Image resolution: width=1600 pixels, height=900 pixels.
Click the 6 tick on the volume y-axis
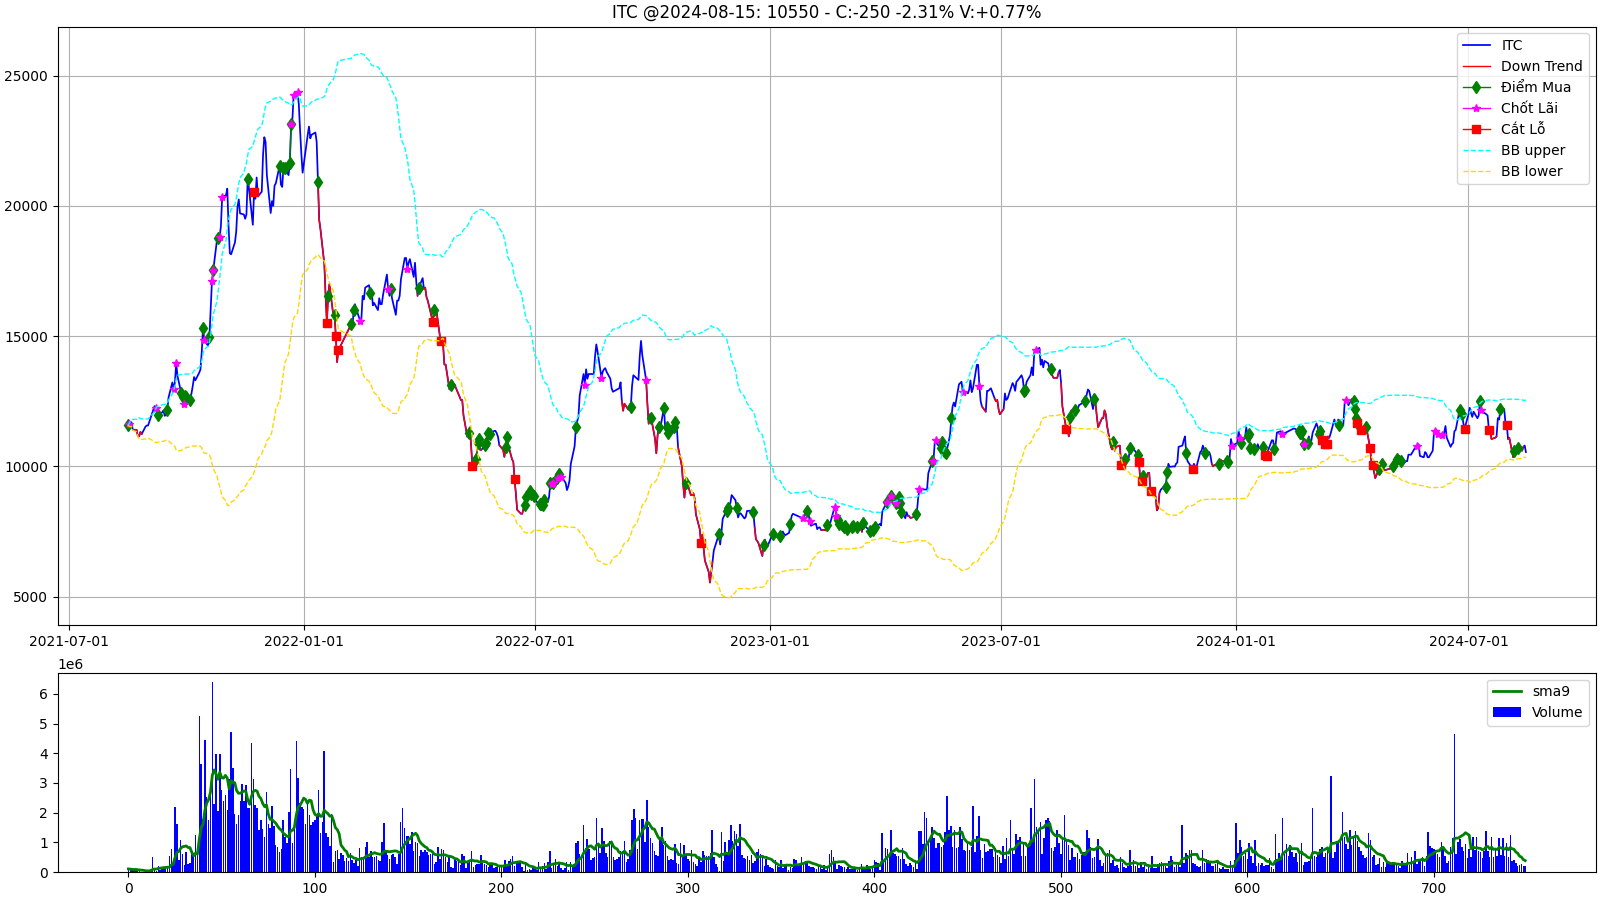(43, 694)
